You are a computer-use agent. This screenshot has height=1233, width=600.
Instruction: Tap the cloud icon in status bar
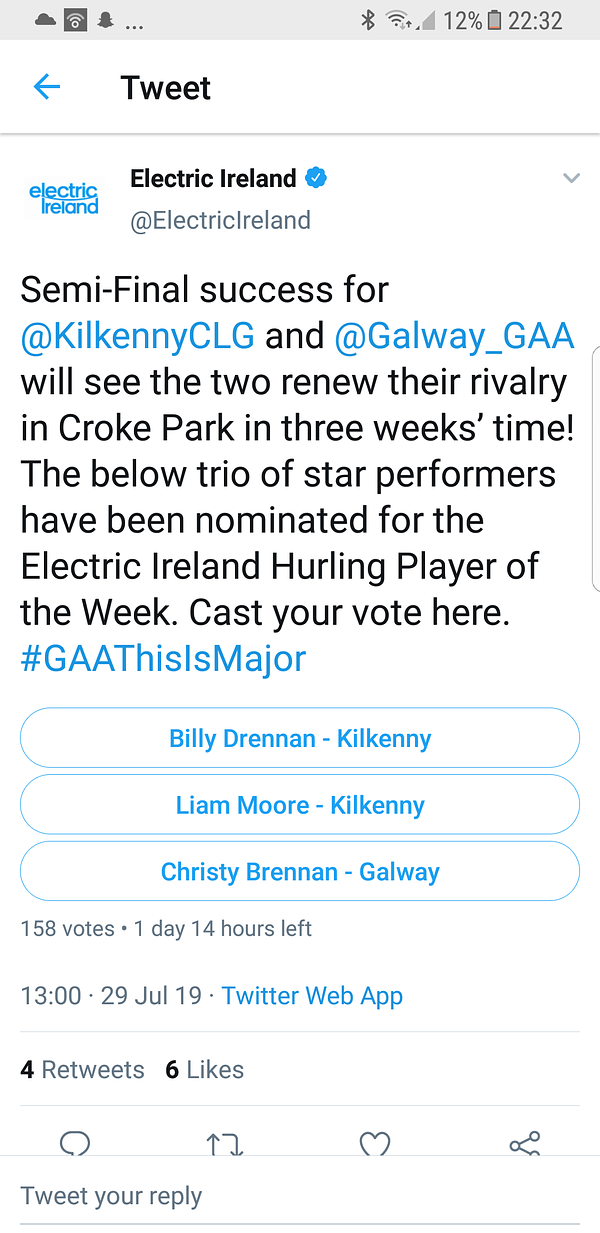coord(45,20)
